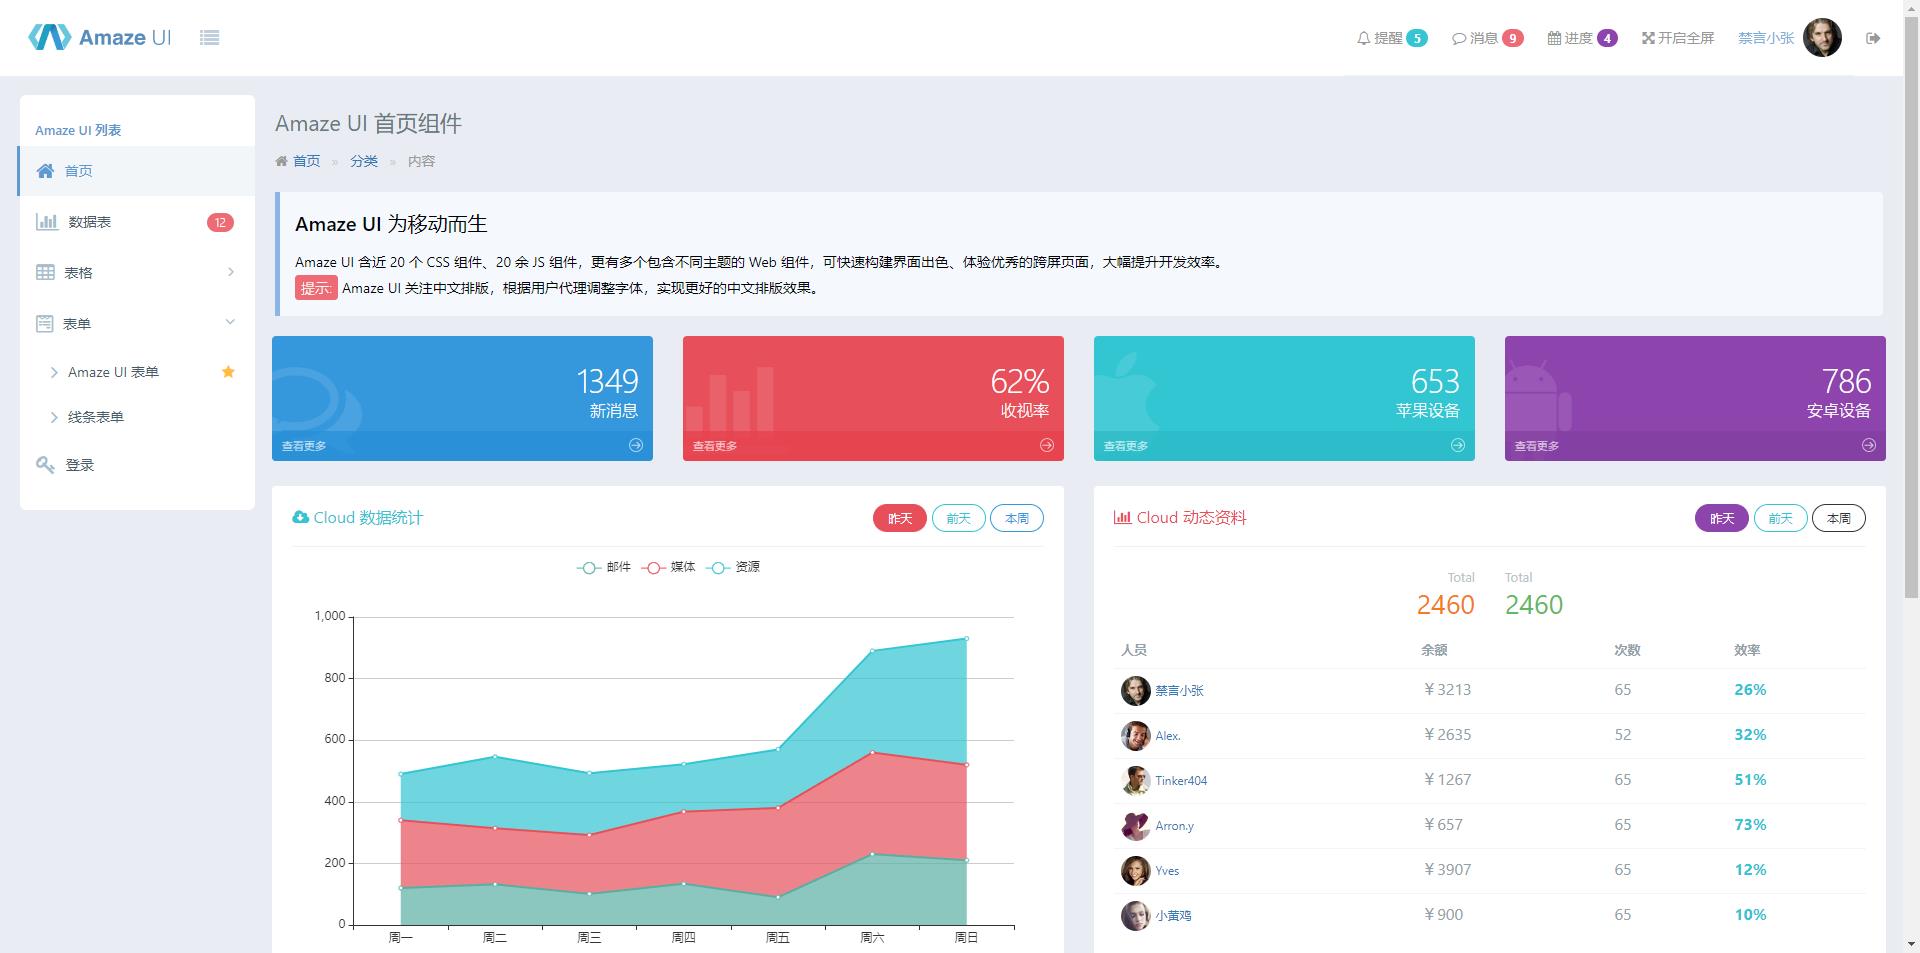Click 查看更多 arrow on 苹果设备 card
Image resolution: width=1920 pixels, height=953 pixels.
click(x=1458, y=446)
